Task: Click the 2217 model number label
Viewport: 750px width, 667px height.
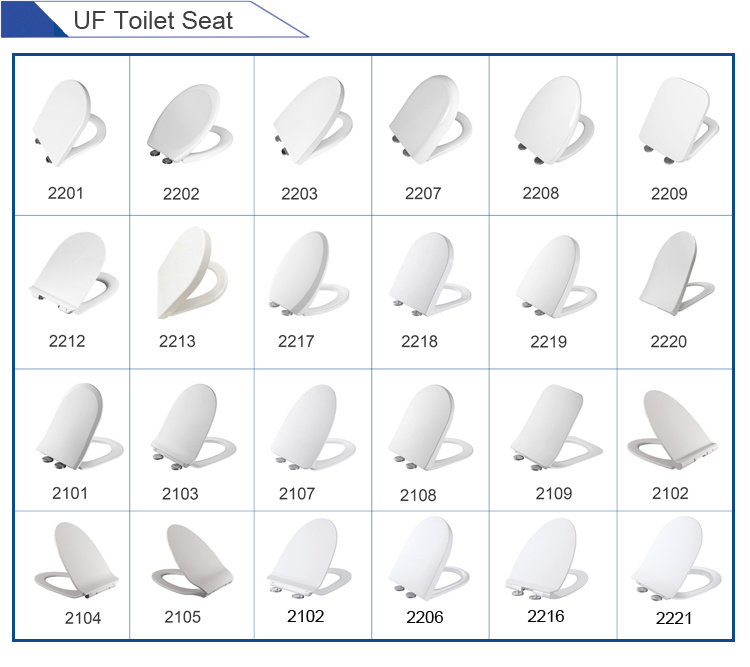Action: [x=296, y=341]
